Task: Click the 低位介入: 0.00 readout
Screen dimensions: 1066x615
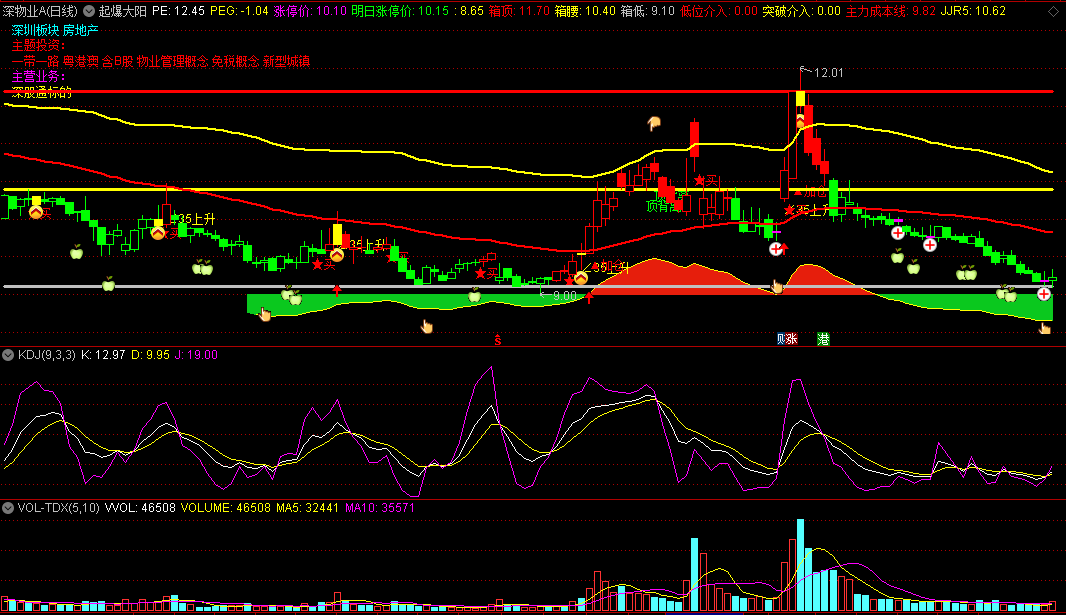Action: [719, 11]
